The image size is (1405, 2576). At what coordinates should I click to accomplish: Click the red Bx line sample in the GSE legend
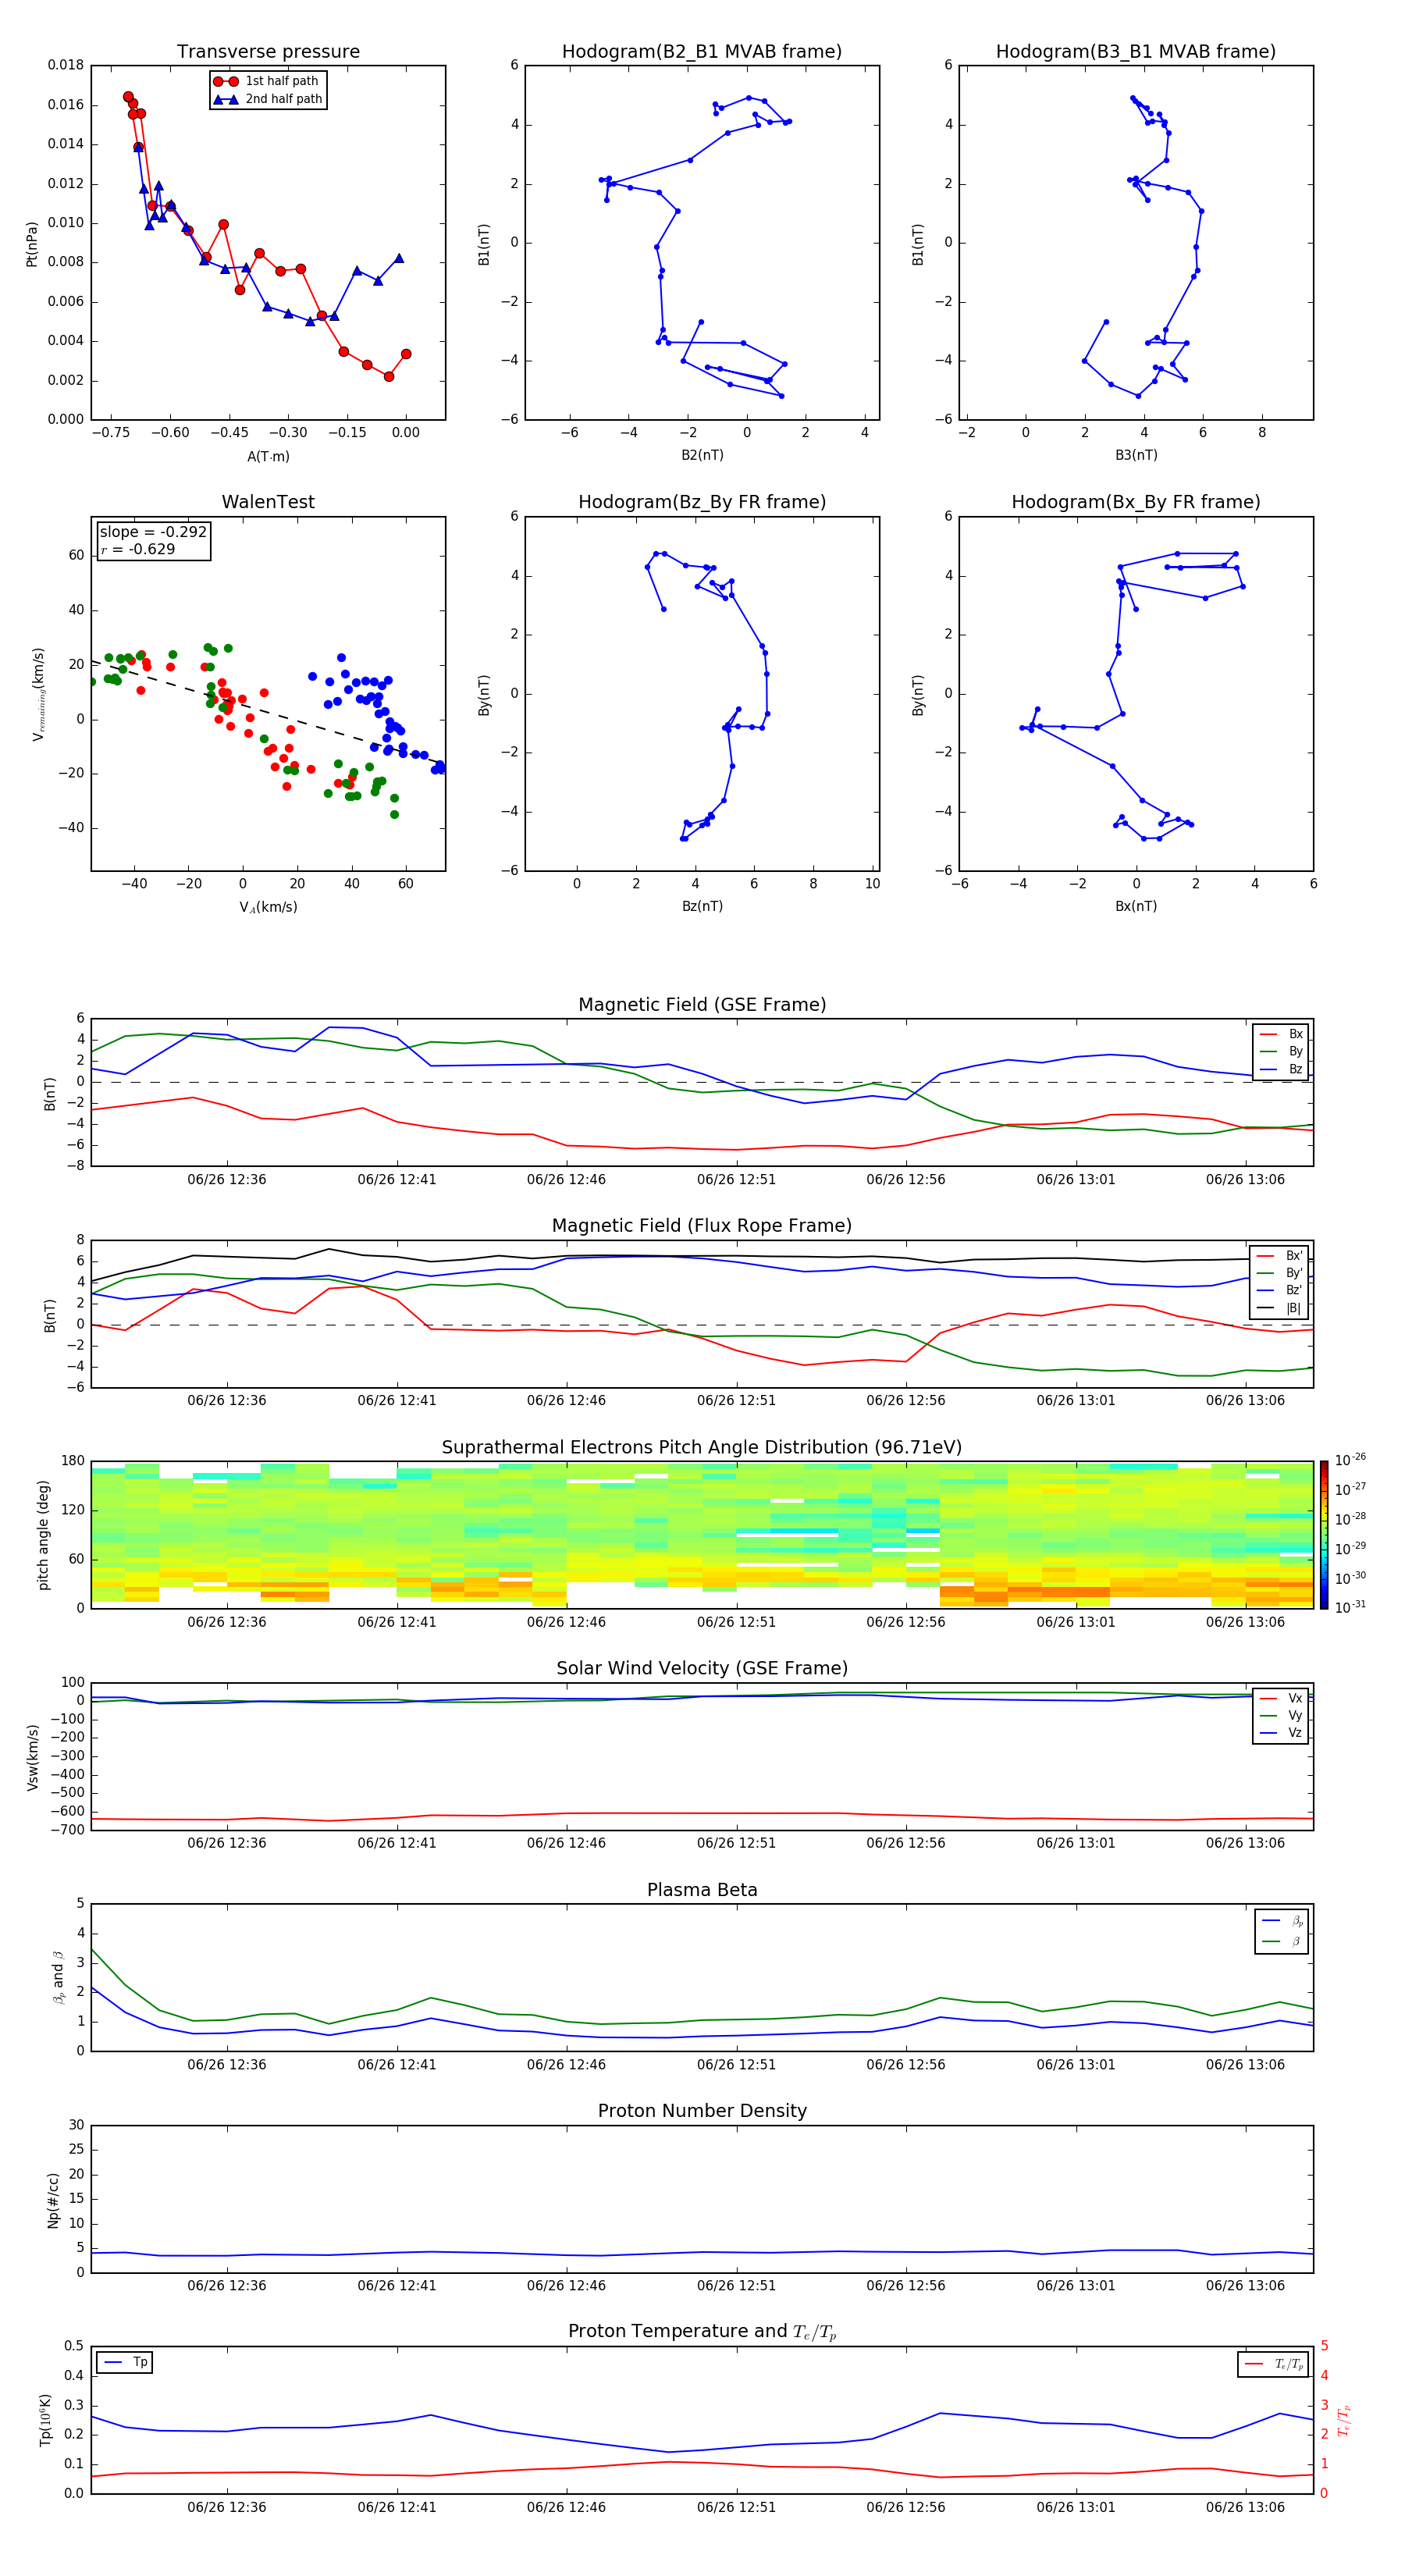point(1267,1034)
